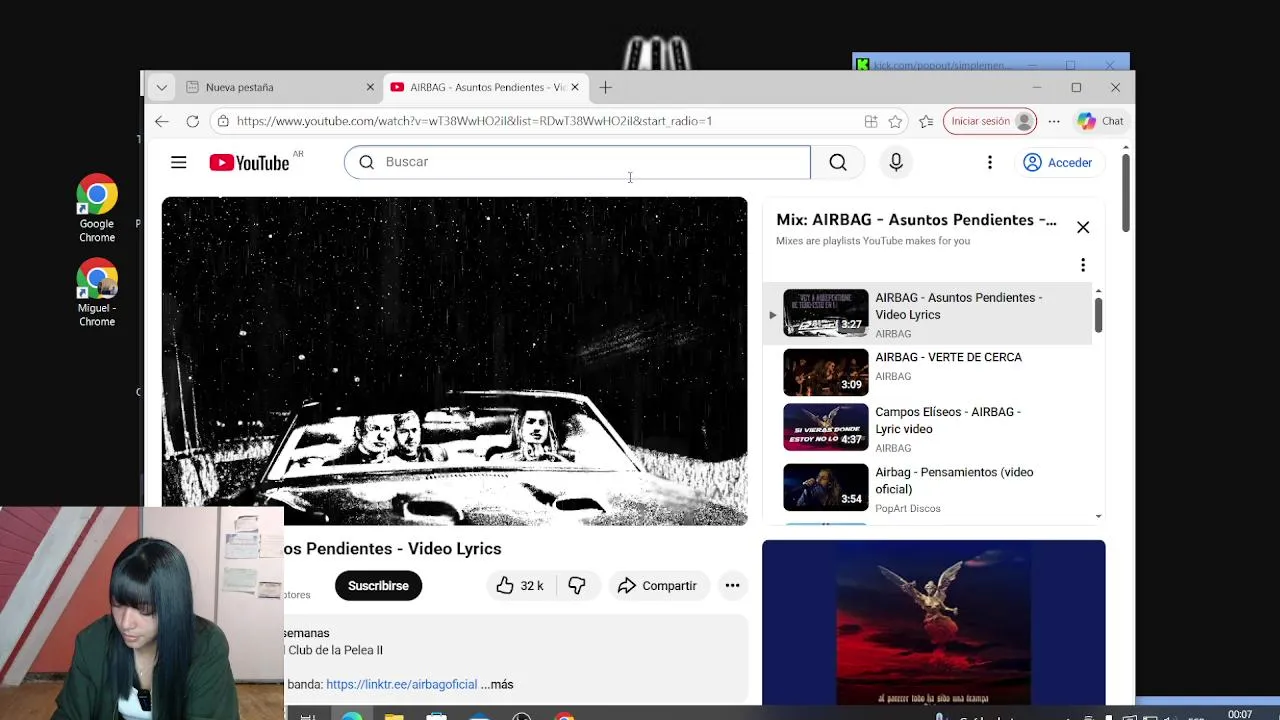The image size is (1280, 720).
Task: Open more video actions three-dot button
Action: click(x=732, y=586)
